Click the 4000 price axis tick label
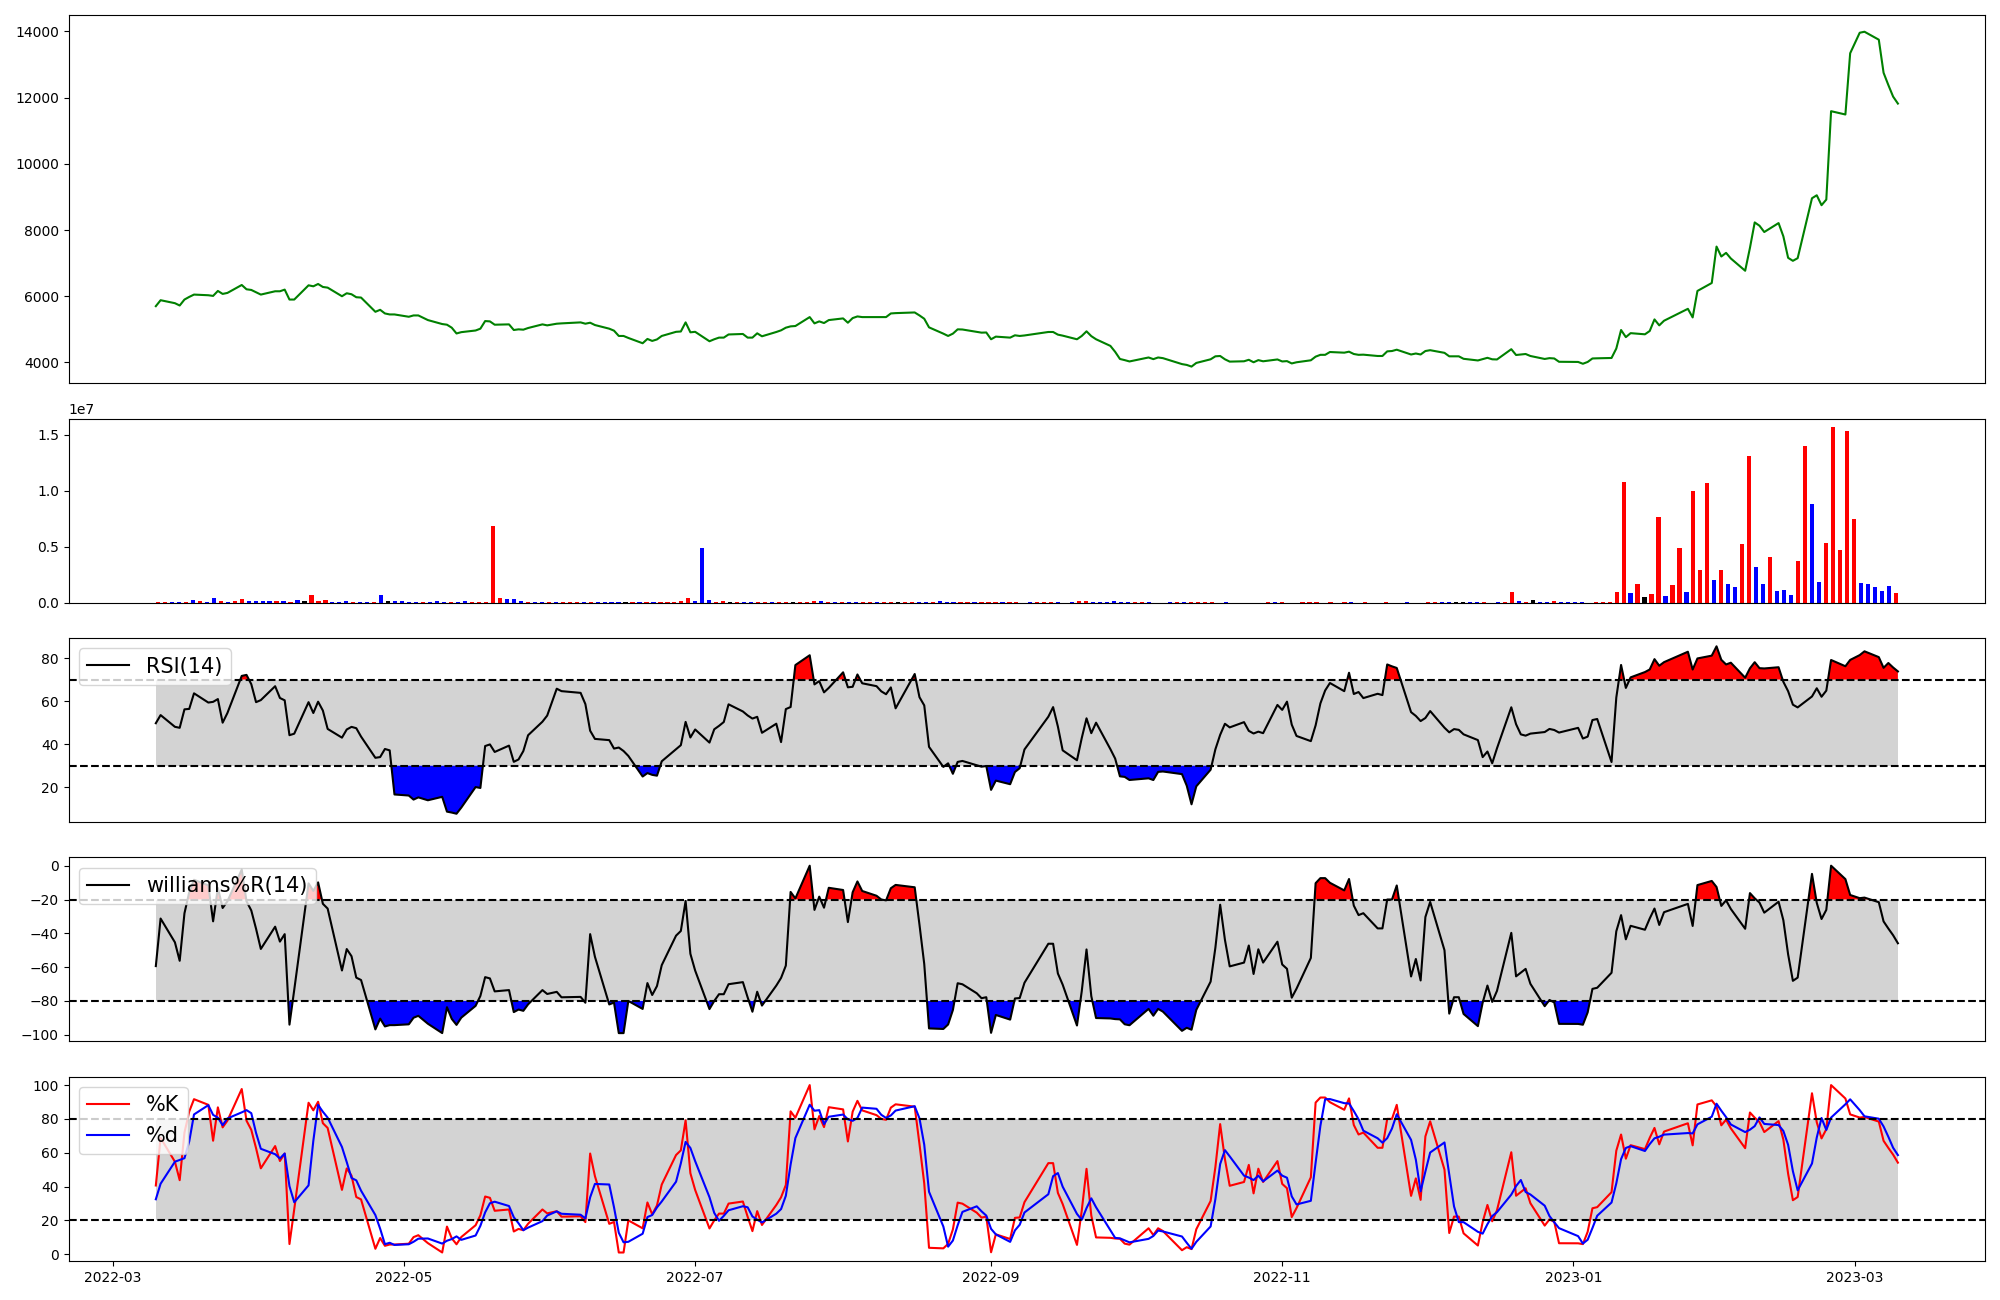Viewport: 2000px width, 1300px height. tap(41, 363)
